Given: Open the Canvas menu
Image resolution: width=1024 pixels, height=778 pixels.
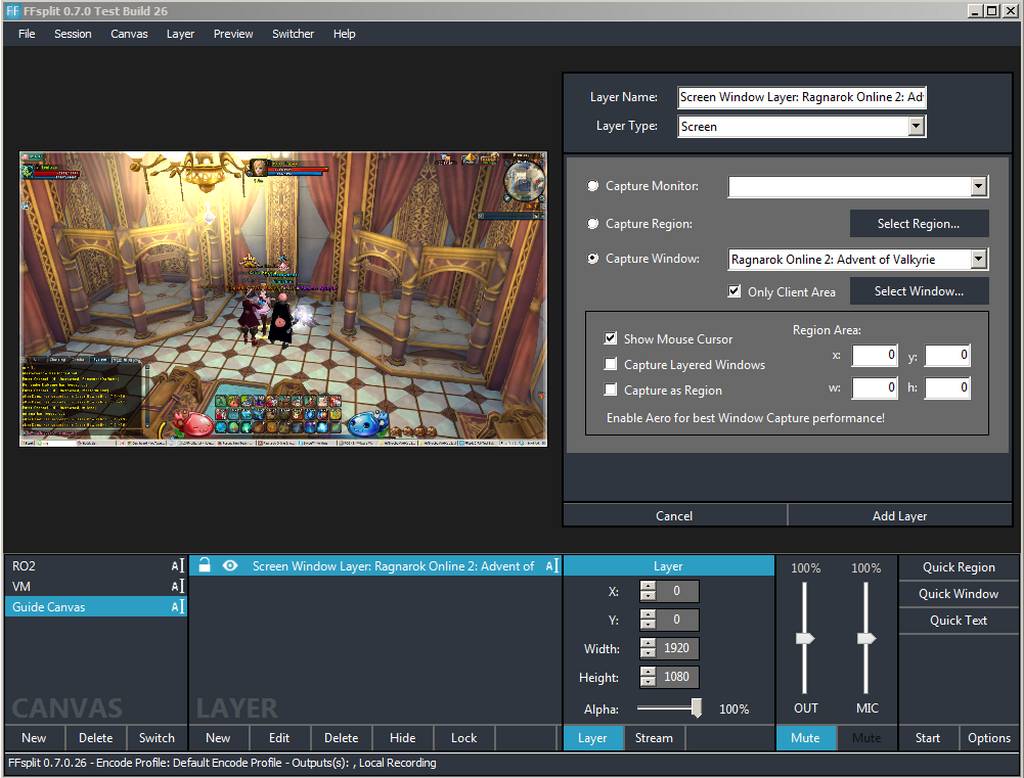Looking at the screenshot, I should (x=129, y=34).
